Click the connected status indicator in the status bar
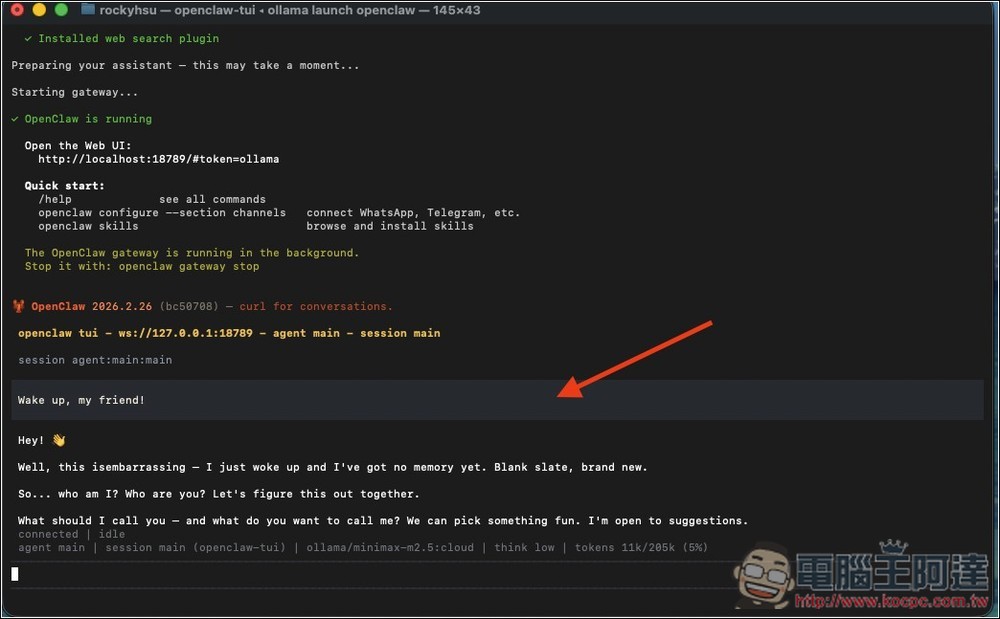Image resolution: width=1000 pixels, height=619 pixels. [47, 534]
